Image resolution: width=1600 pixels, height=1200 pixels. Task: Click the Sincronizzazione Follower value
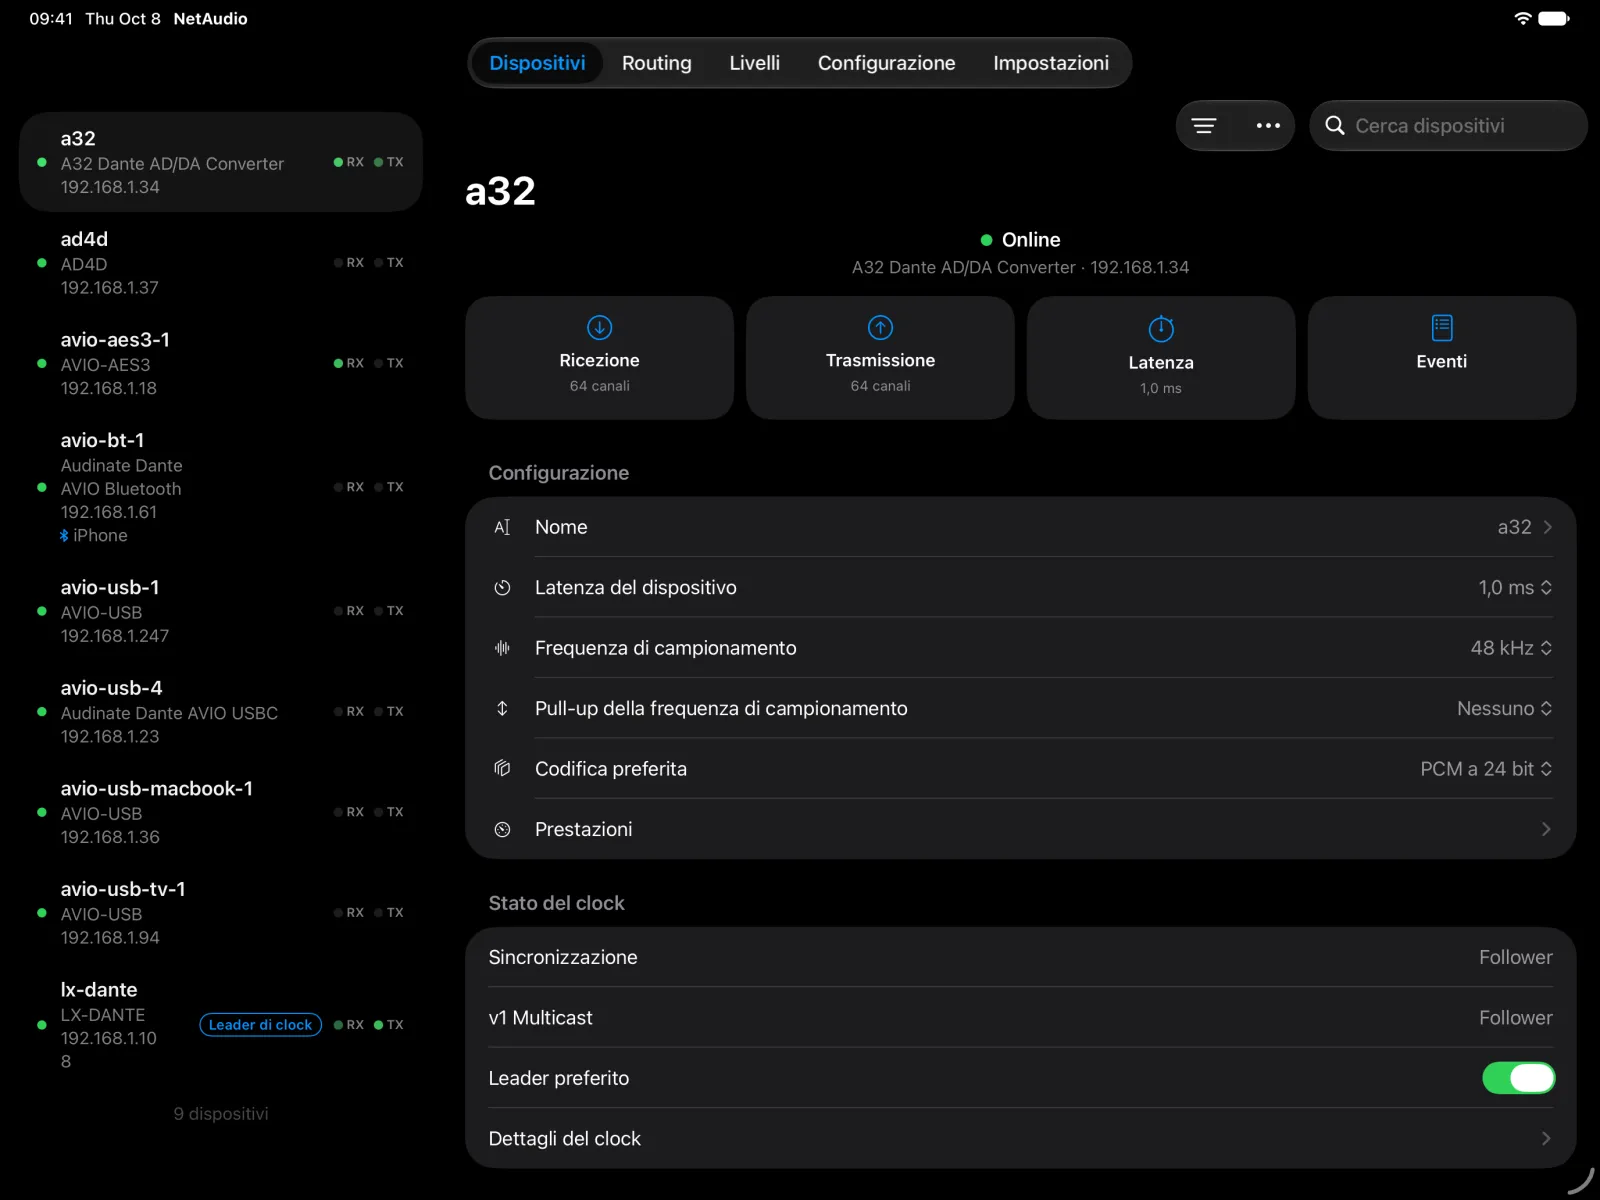(x=1515, y=957)
